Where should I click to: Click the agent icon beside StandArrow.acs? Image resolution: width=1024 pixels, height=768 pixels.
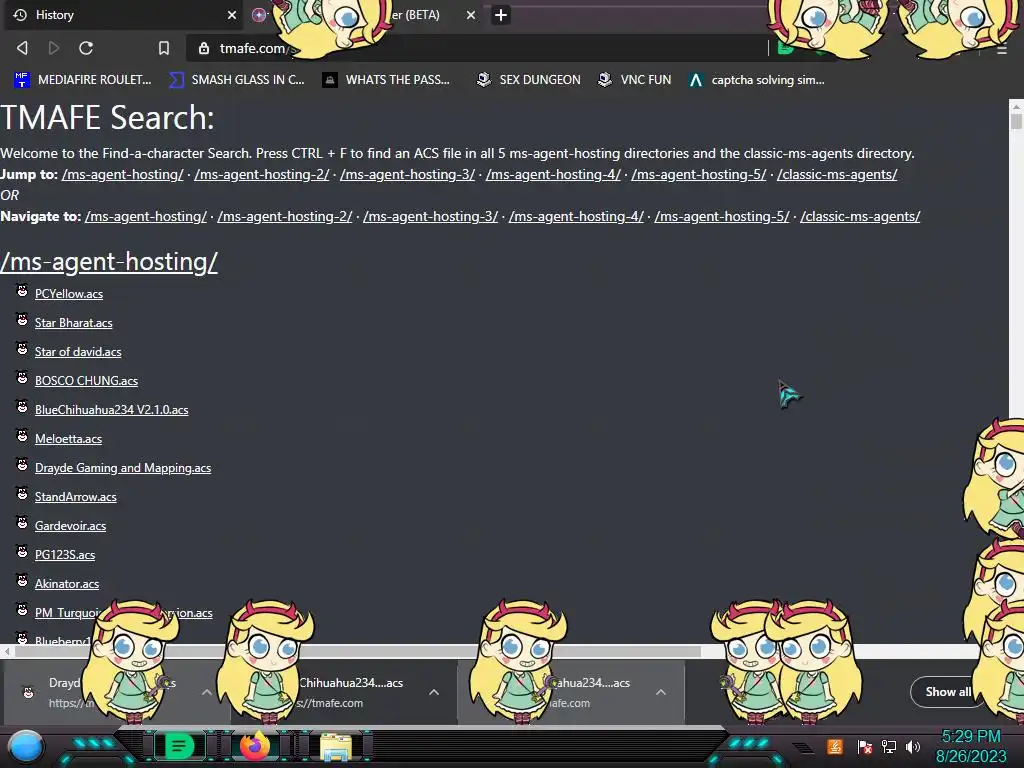[x=22, y=494]
